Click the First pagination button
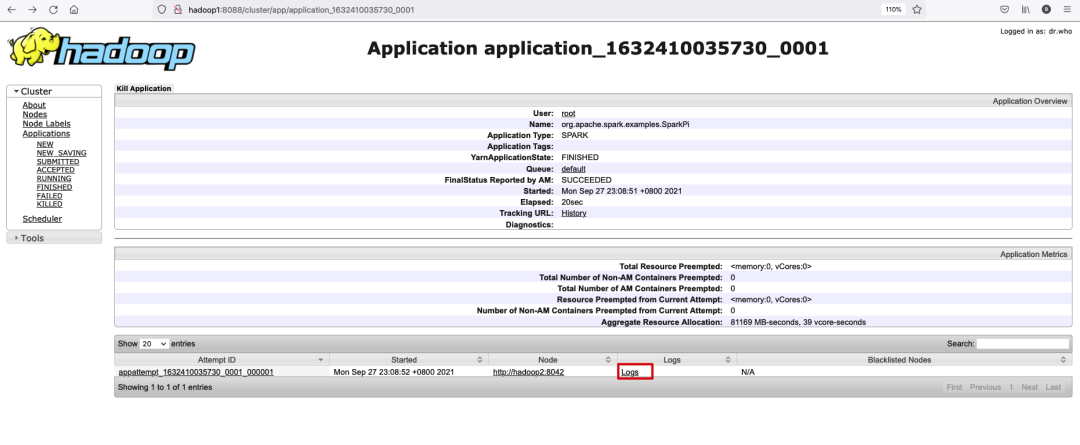1080x445 pixels. 954,387
